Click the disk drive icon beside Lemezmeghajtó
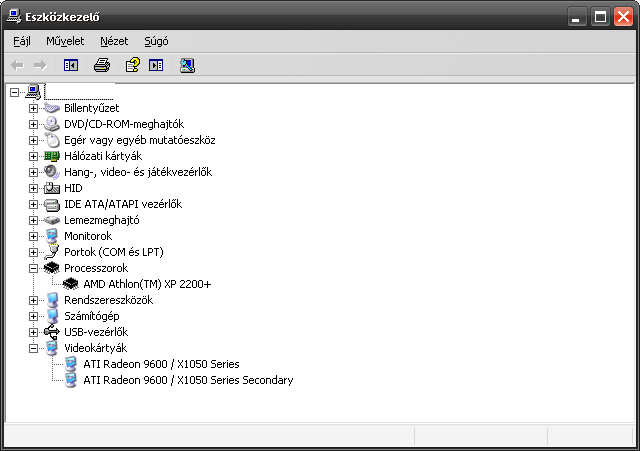640x451 pixels. 52,220
